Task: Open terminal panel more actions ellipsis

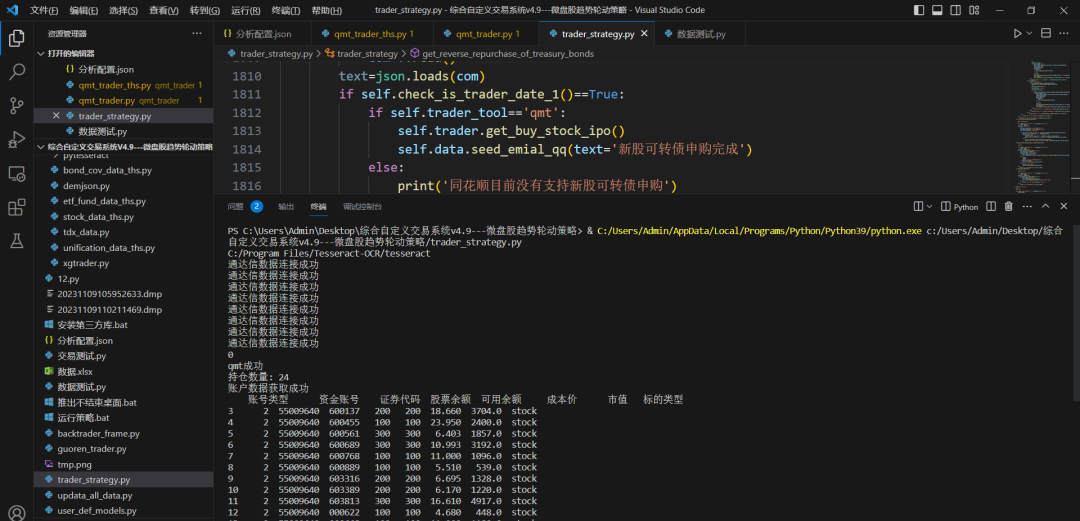Action: pyautogui.click(x=1027, y=206)
